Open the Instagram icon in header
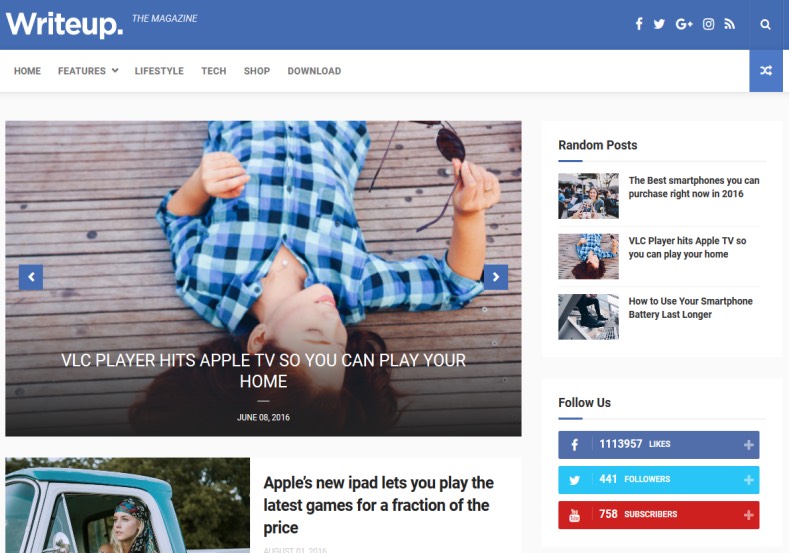Image resolution: width=789 pixels, height=553 pixels. [x=708, y=24]
